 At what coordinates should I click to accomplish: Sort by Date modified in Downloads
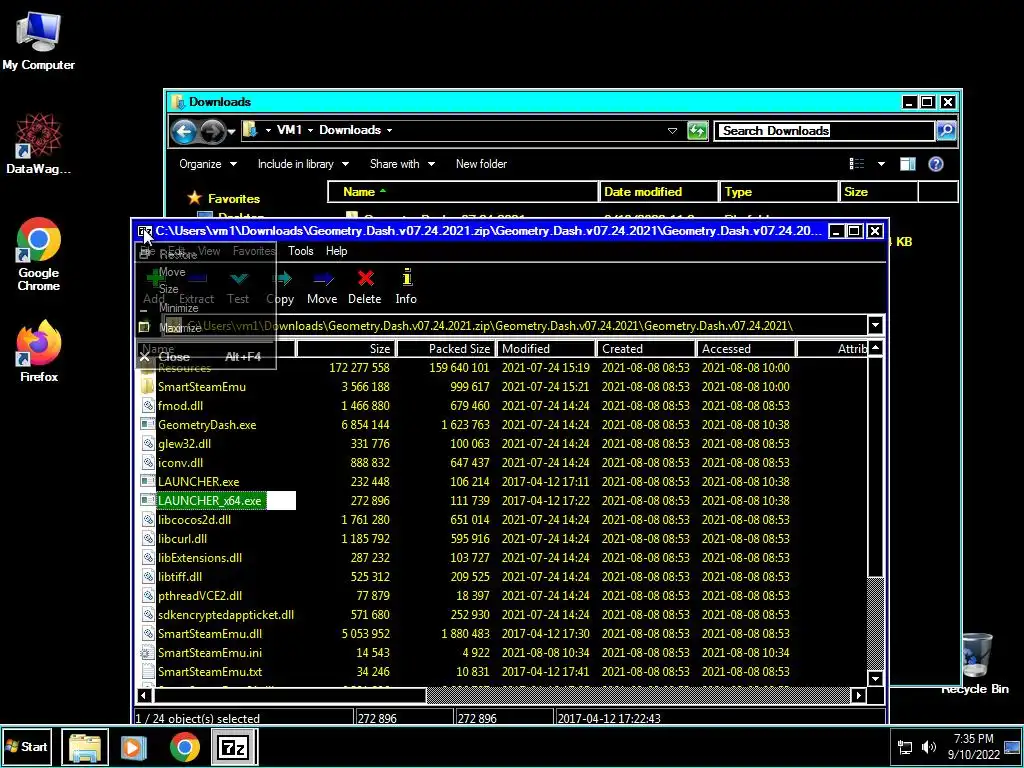[x=658, y=192]
